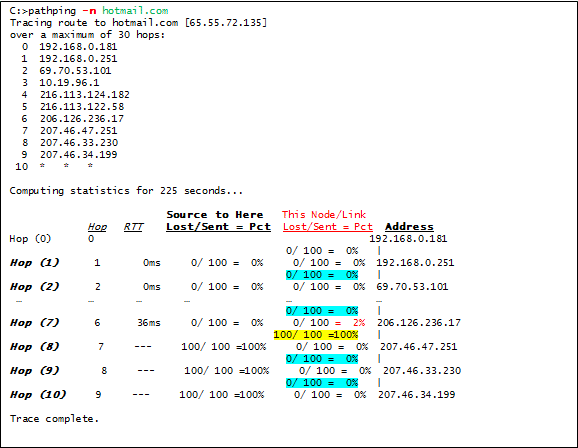
Task: Select route list entry 216.113.122.58
Action: pos(82,107)
